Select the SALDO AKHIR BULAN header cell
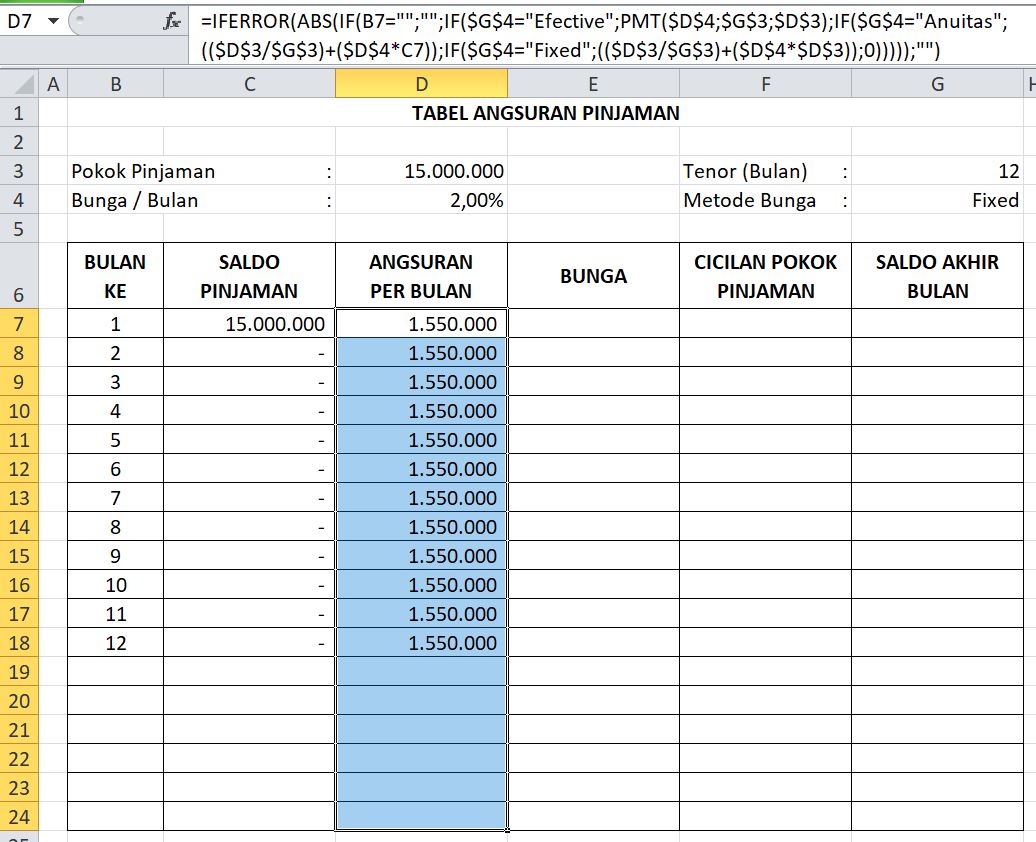Image resolution: width=1036 pixels, height=842 pixels. [x=937, y=276]
